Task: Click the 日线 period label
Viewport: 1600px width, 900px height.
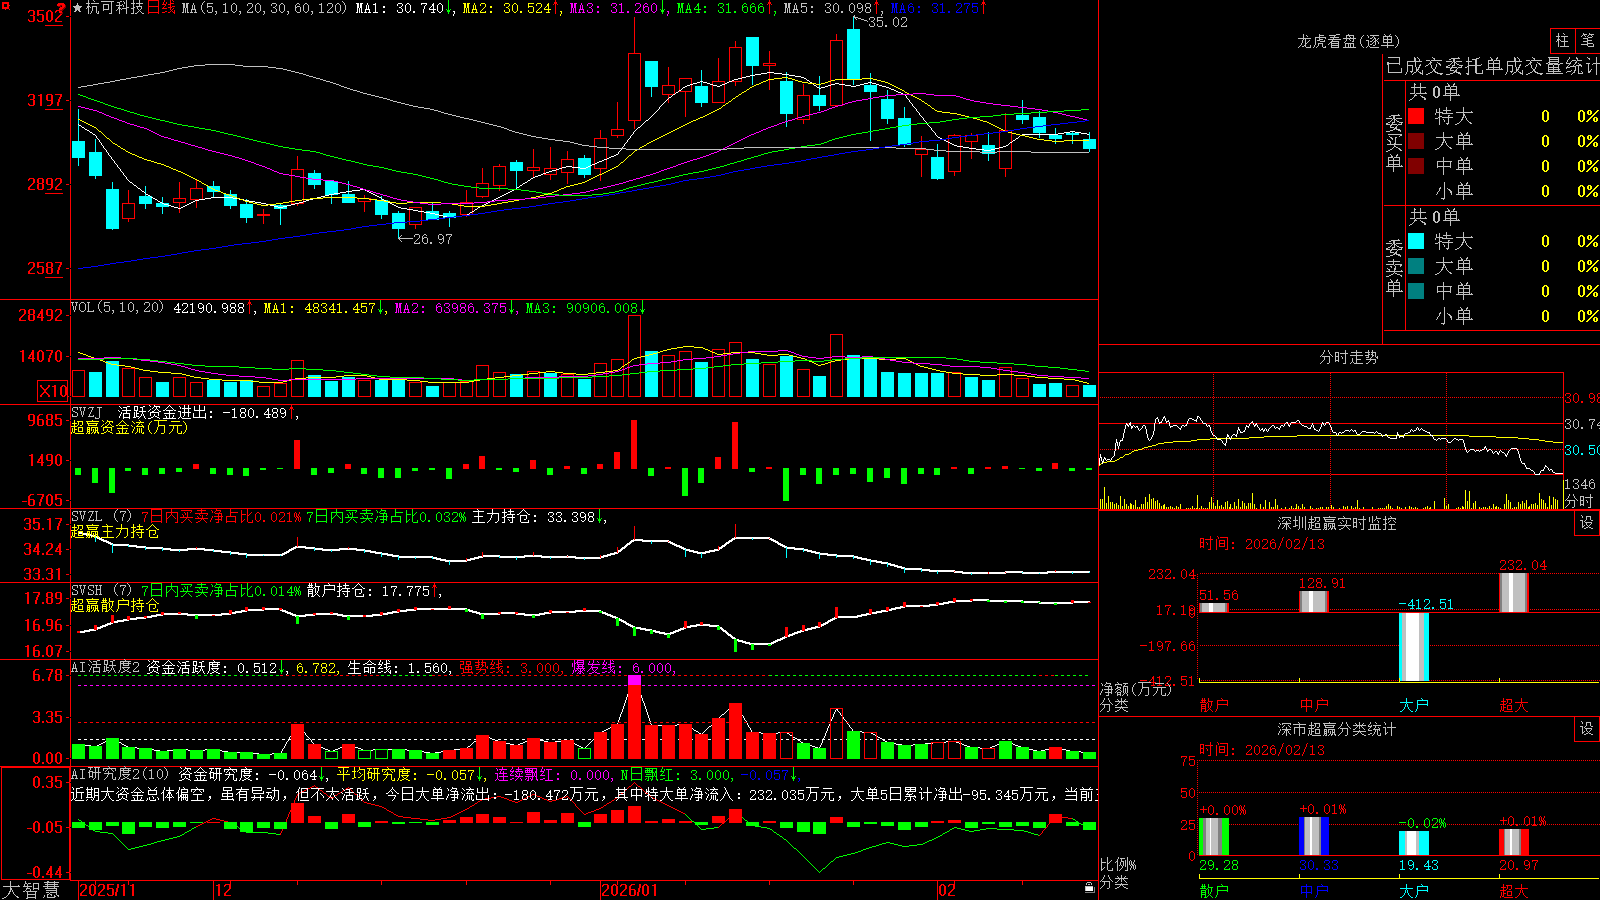Action: 161,8
